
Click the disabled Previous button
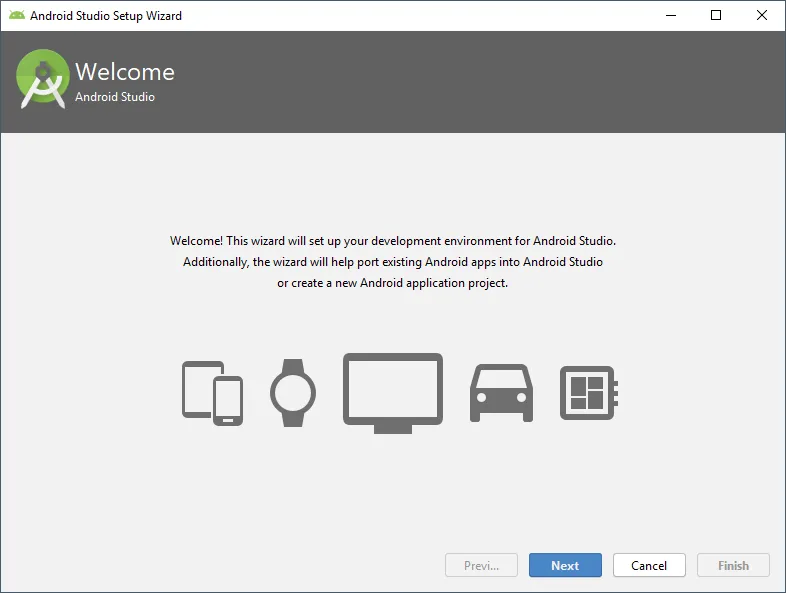pyautogui.click(x=481, y=565)
